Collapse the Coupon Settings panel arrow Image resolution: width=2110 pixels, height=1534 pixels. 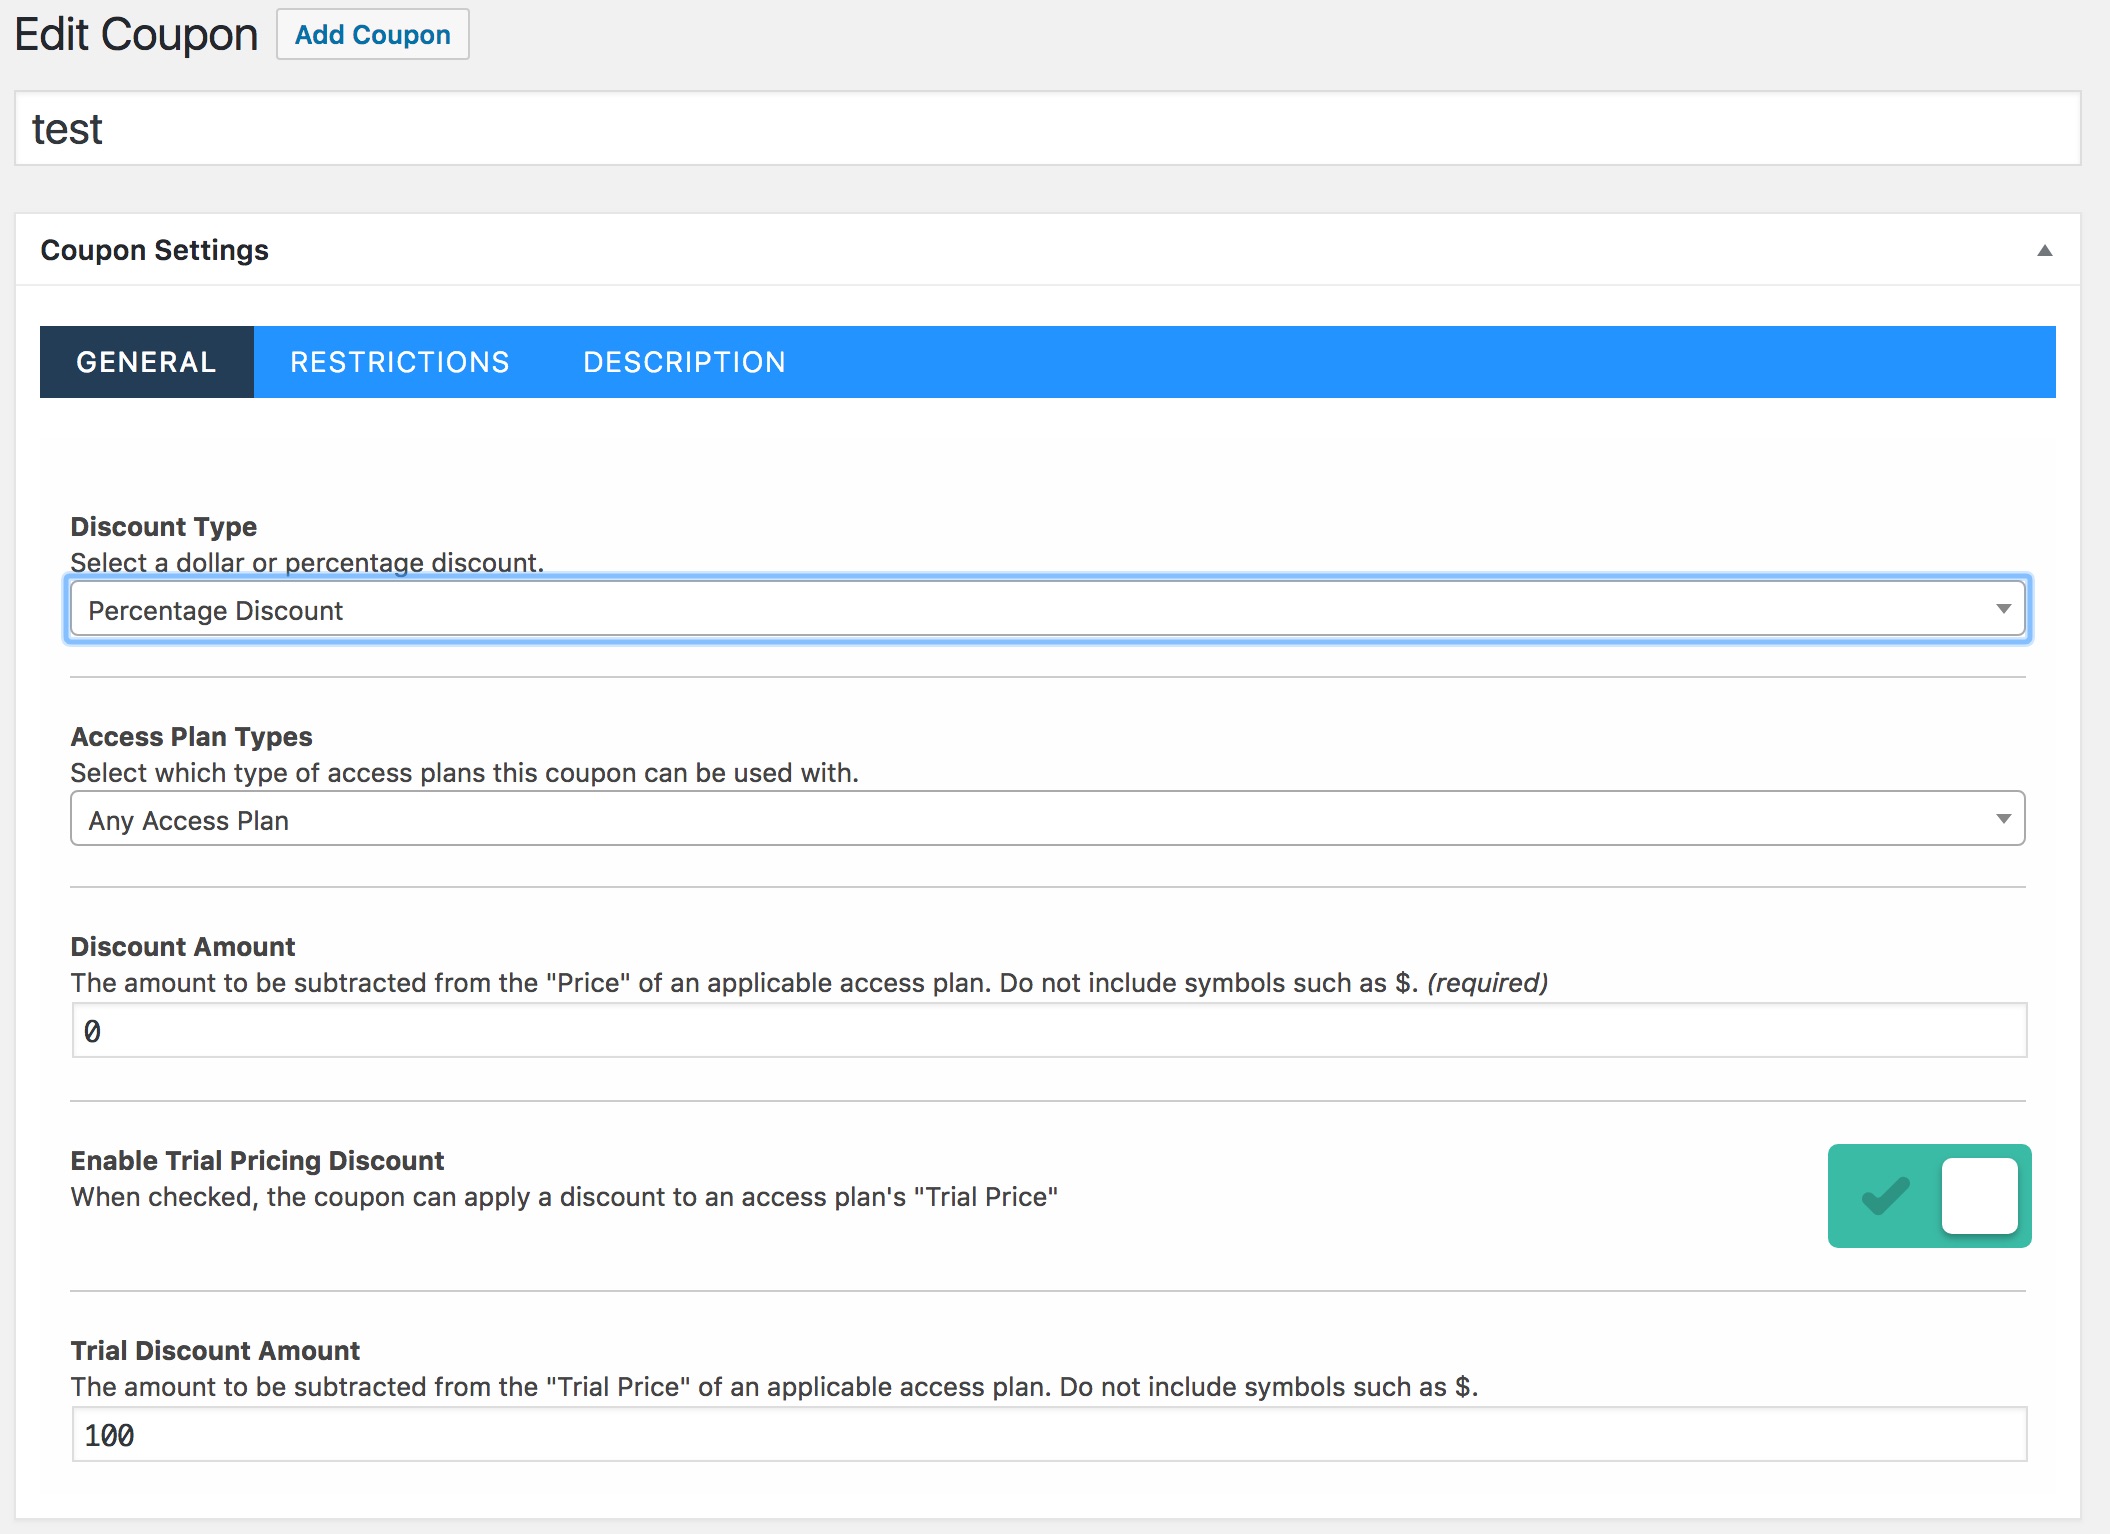pyautogui.click(x=2044, y=250)
